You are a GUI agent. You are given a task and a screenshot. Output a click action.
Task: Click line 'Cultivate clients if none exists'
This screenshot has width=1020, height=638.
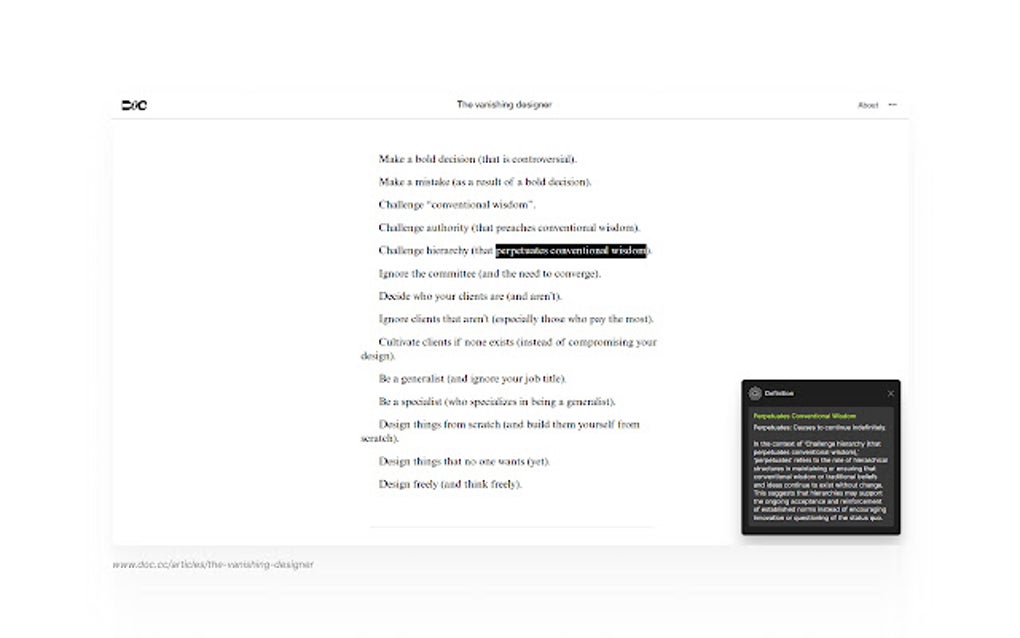click(x=509, y=349)
